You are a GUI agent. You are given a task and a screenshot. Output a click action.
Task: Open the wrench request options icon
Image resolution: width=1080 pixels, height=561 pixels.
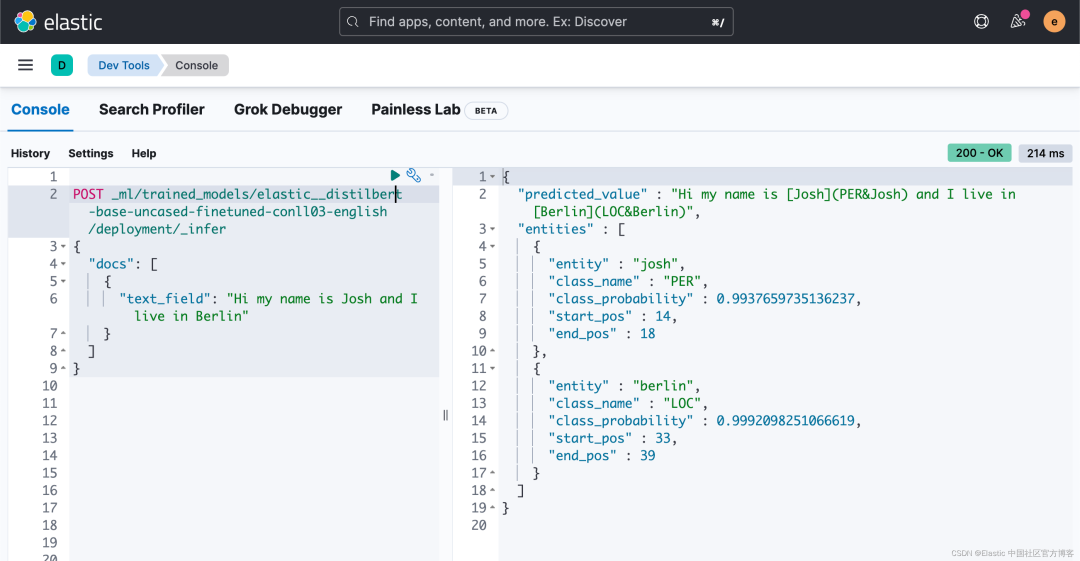413,175
